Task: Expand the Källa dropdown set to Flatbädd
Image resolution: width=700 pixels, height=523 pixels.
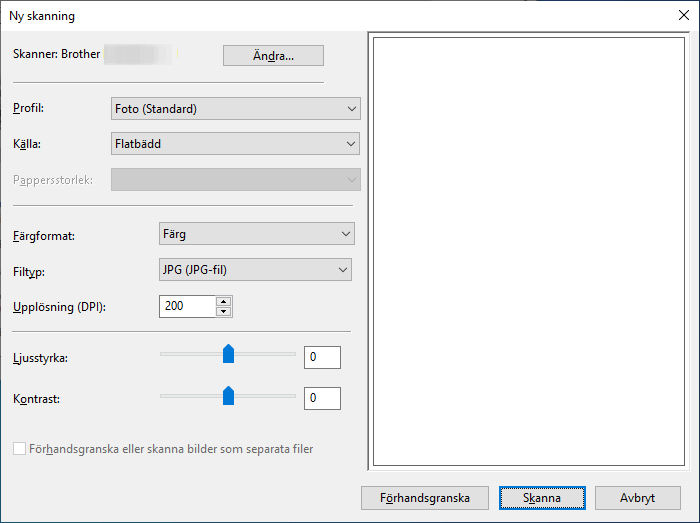Action: [x=235, y=144]
